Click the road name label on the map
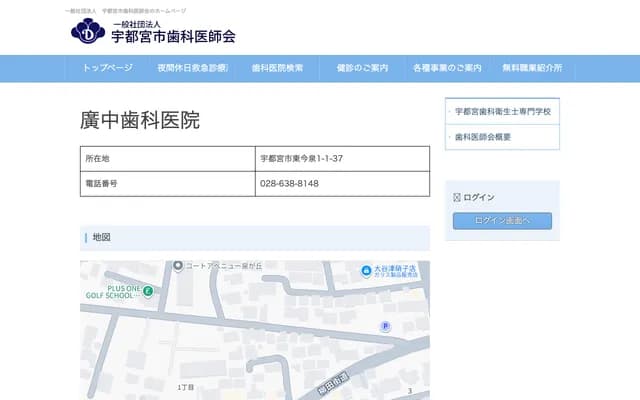 tap(333, 384)
